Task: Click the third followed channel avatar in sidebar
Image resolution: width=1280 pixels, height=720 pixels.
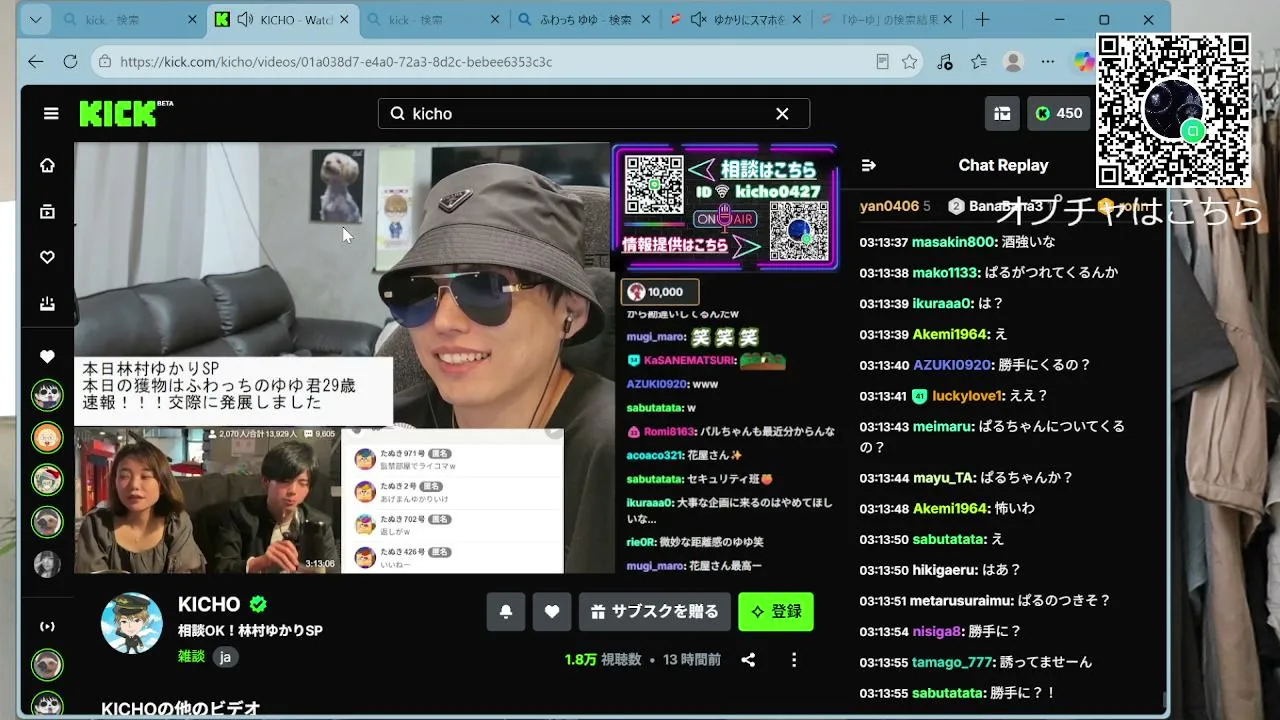Action: 47,480
